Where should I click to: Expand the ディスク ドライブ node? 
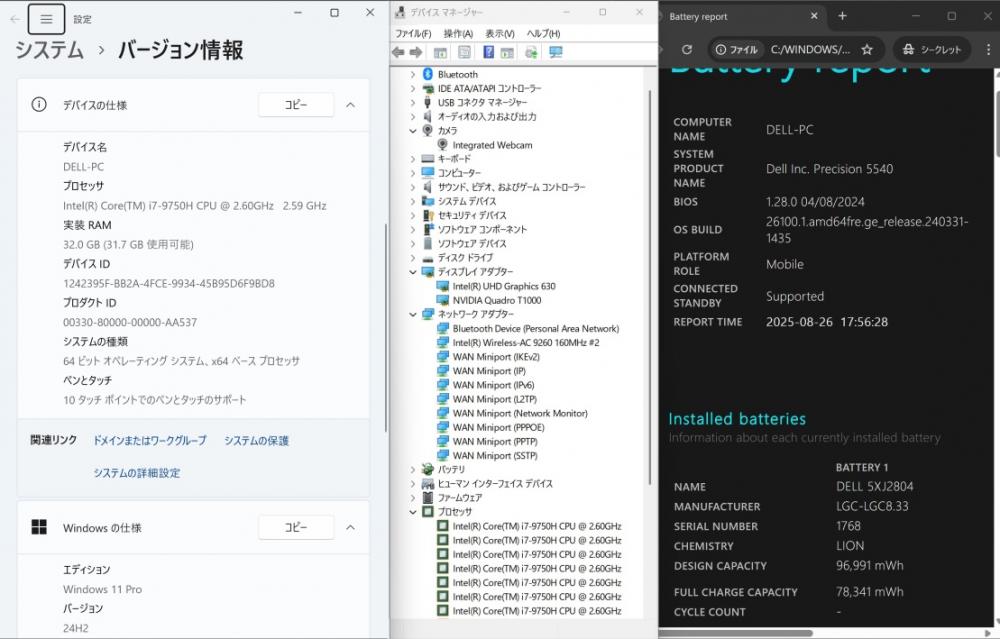[413, 258]
